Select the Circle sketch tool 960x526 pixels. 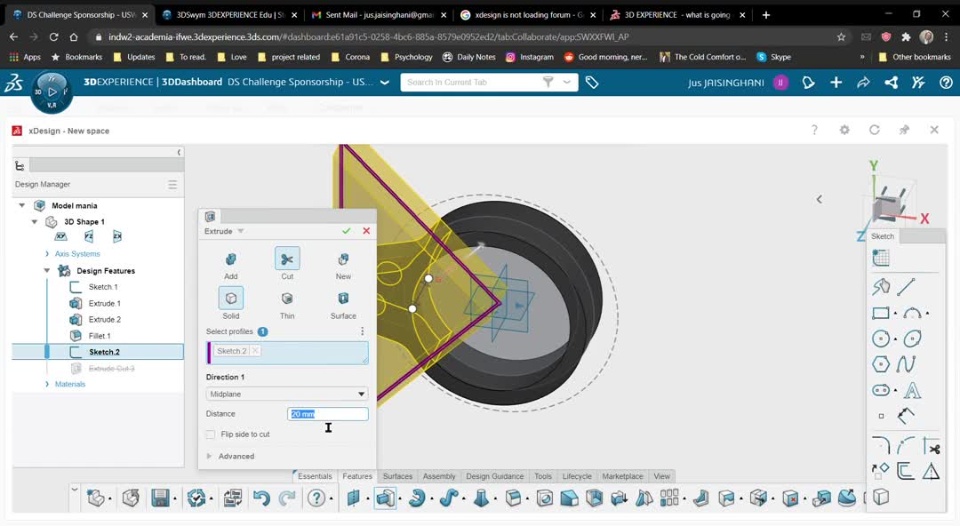[x=880, y=339]
